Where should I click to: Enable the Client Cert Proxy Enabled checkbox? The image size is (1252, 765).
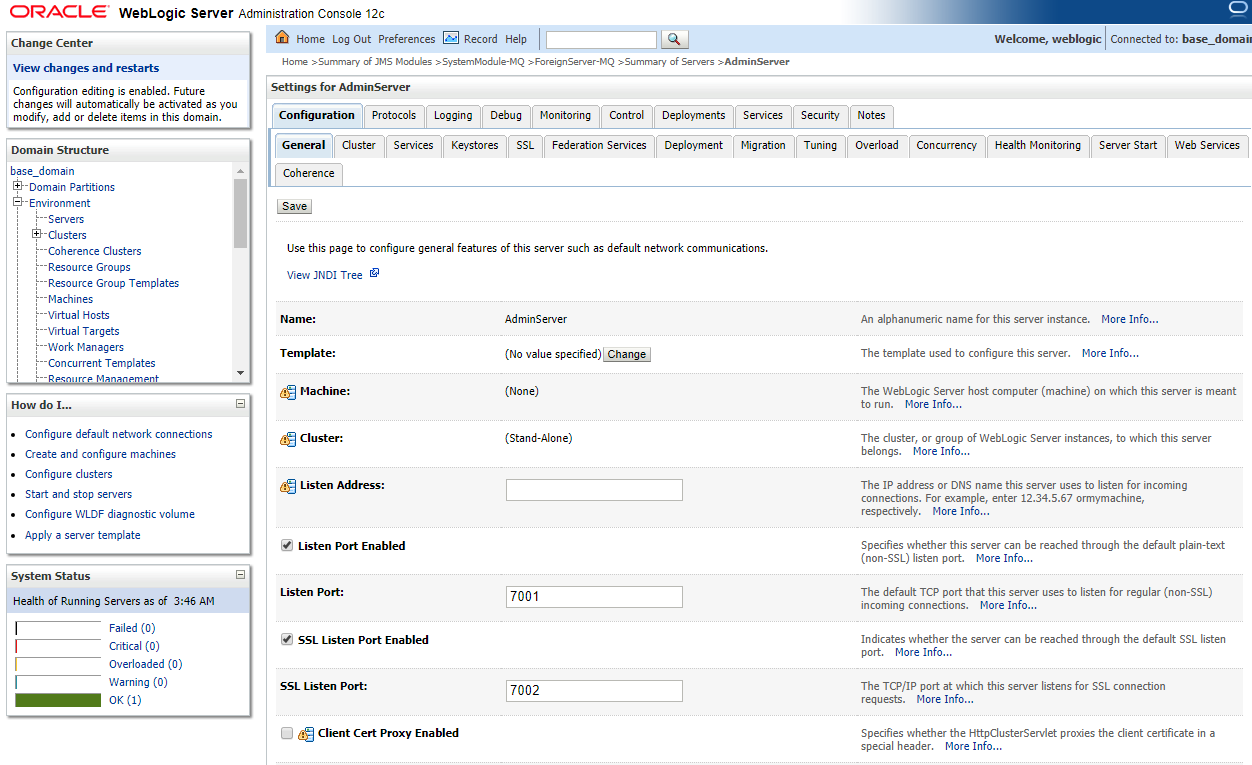[287, 734]
